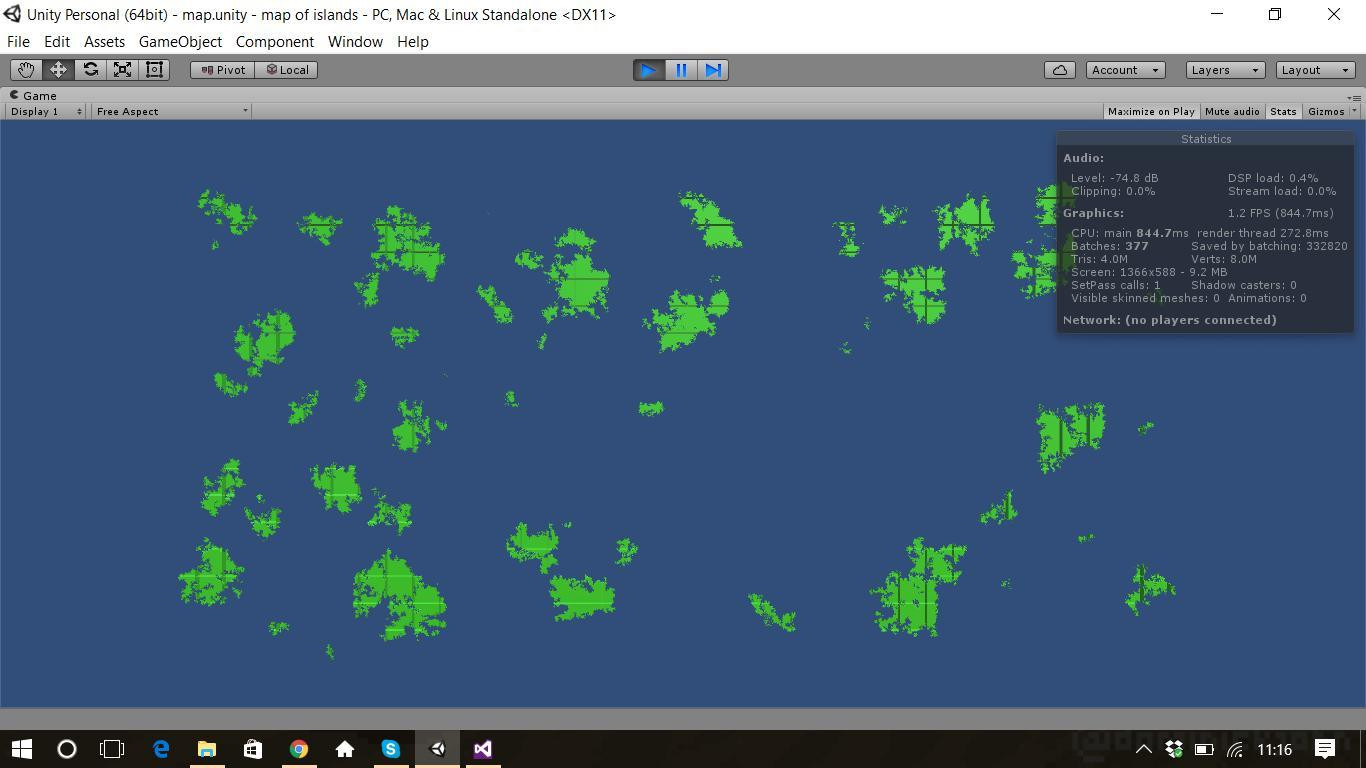Toggle Gizmos in Game view

pos(1326,111)
